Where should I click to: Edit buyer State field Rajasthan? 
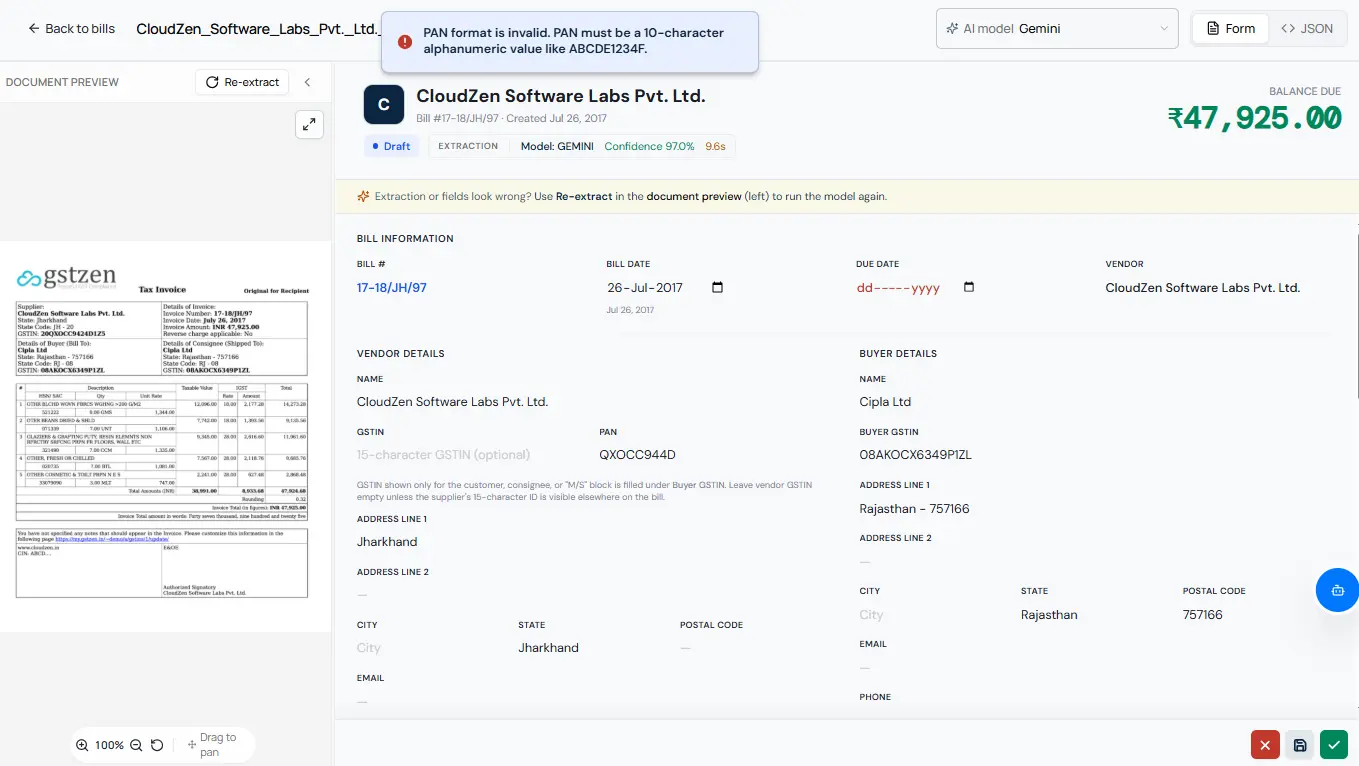pos(1049,615)
